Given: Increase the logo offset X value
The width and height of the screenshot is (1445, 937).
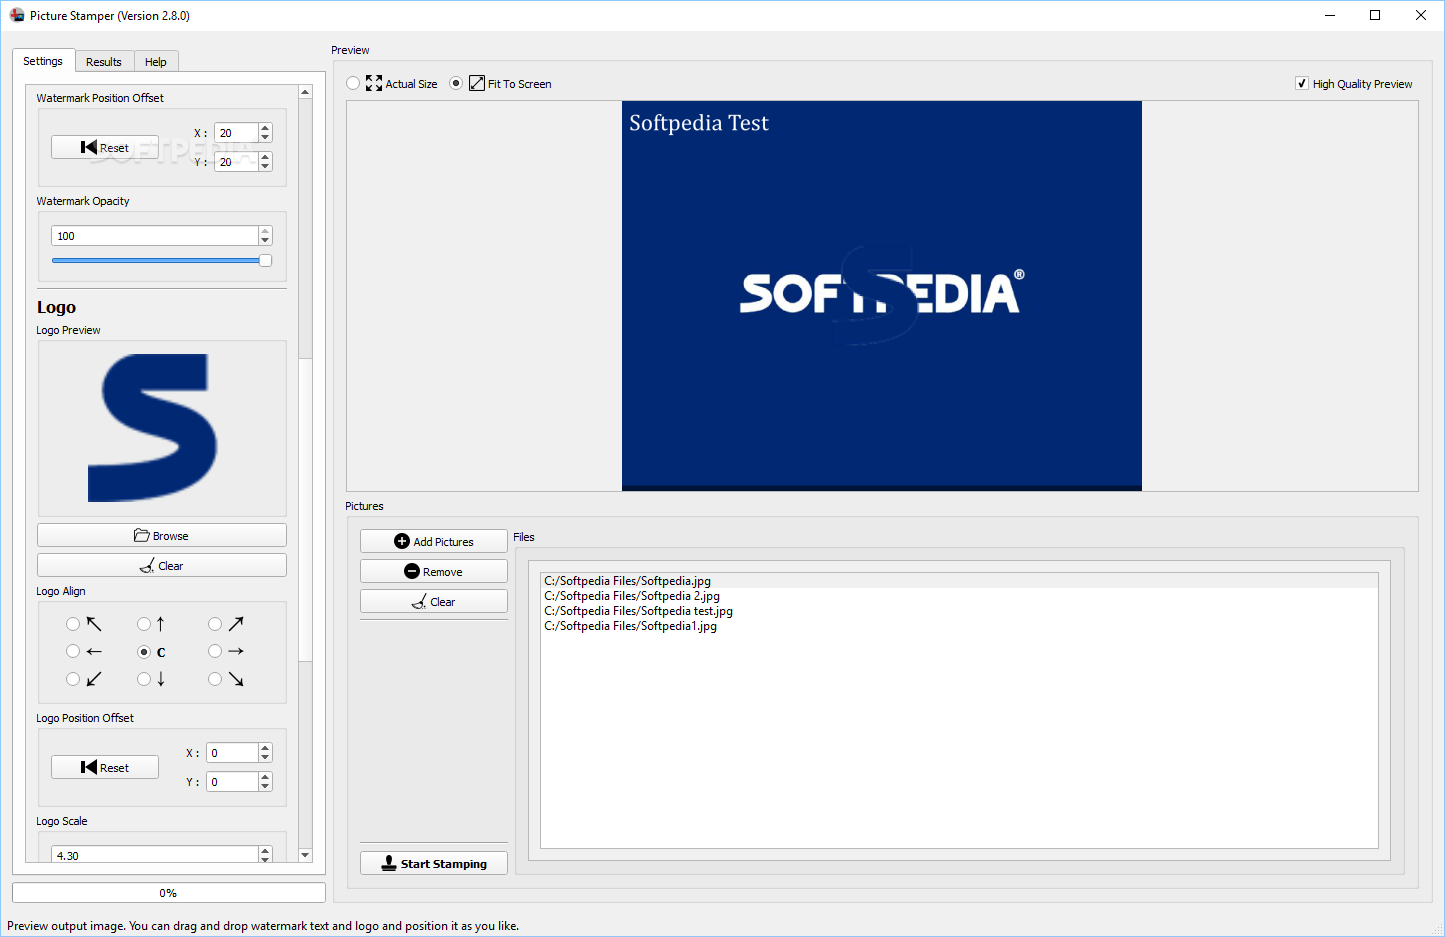Looking at the screenshot, I should pyautogui.click(x=265, y=748).
